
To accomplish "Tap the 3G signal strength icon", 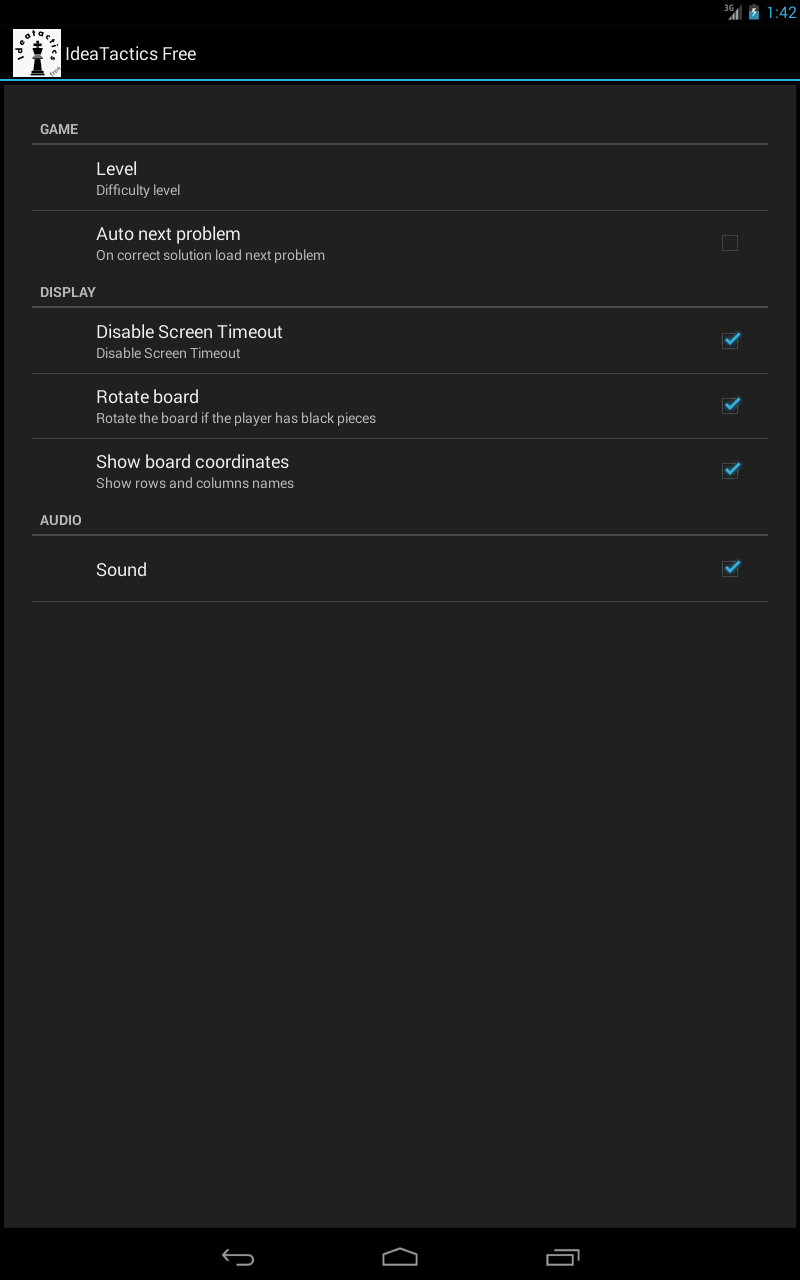I will pos(734,12).
